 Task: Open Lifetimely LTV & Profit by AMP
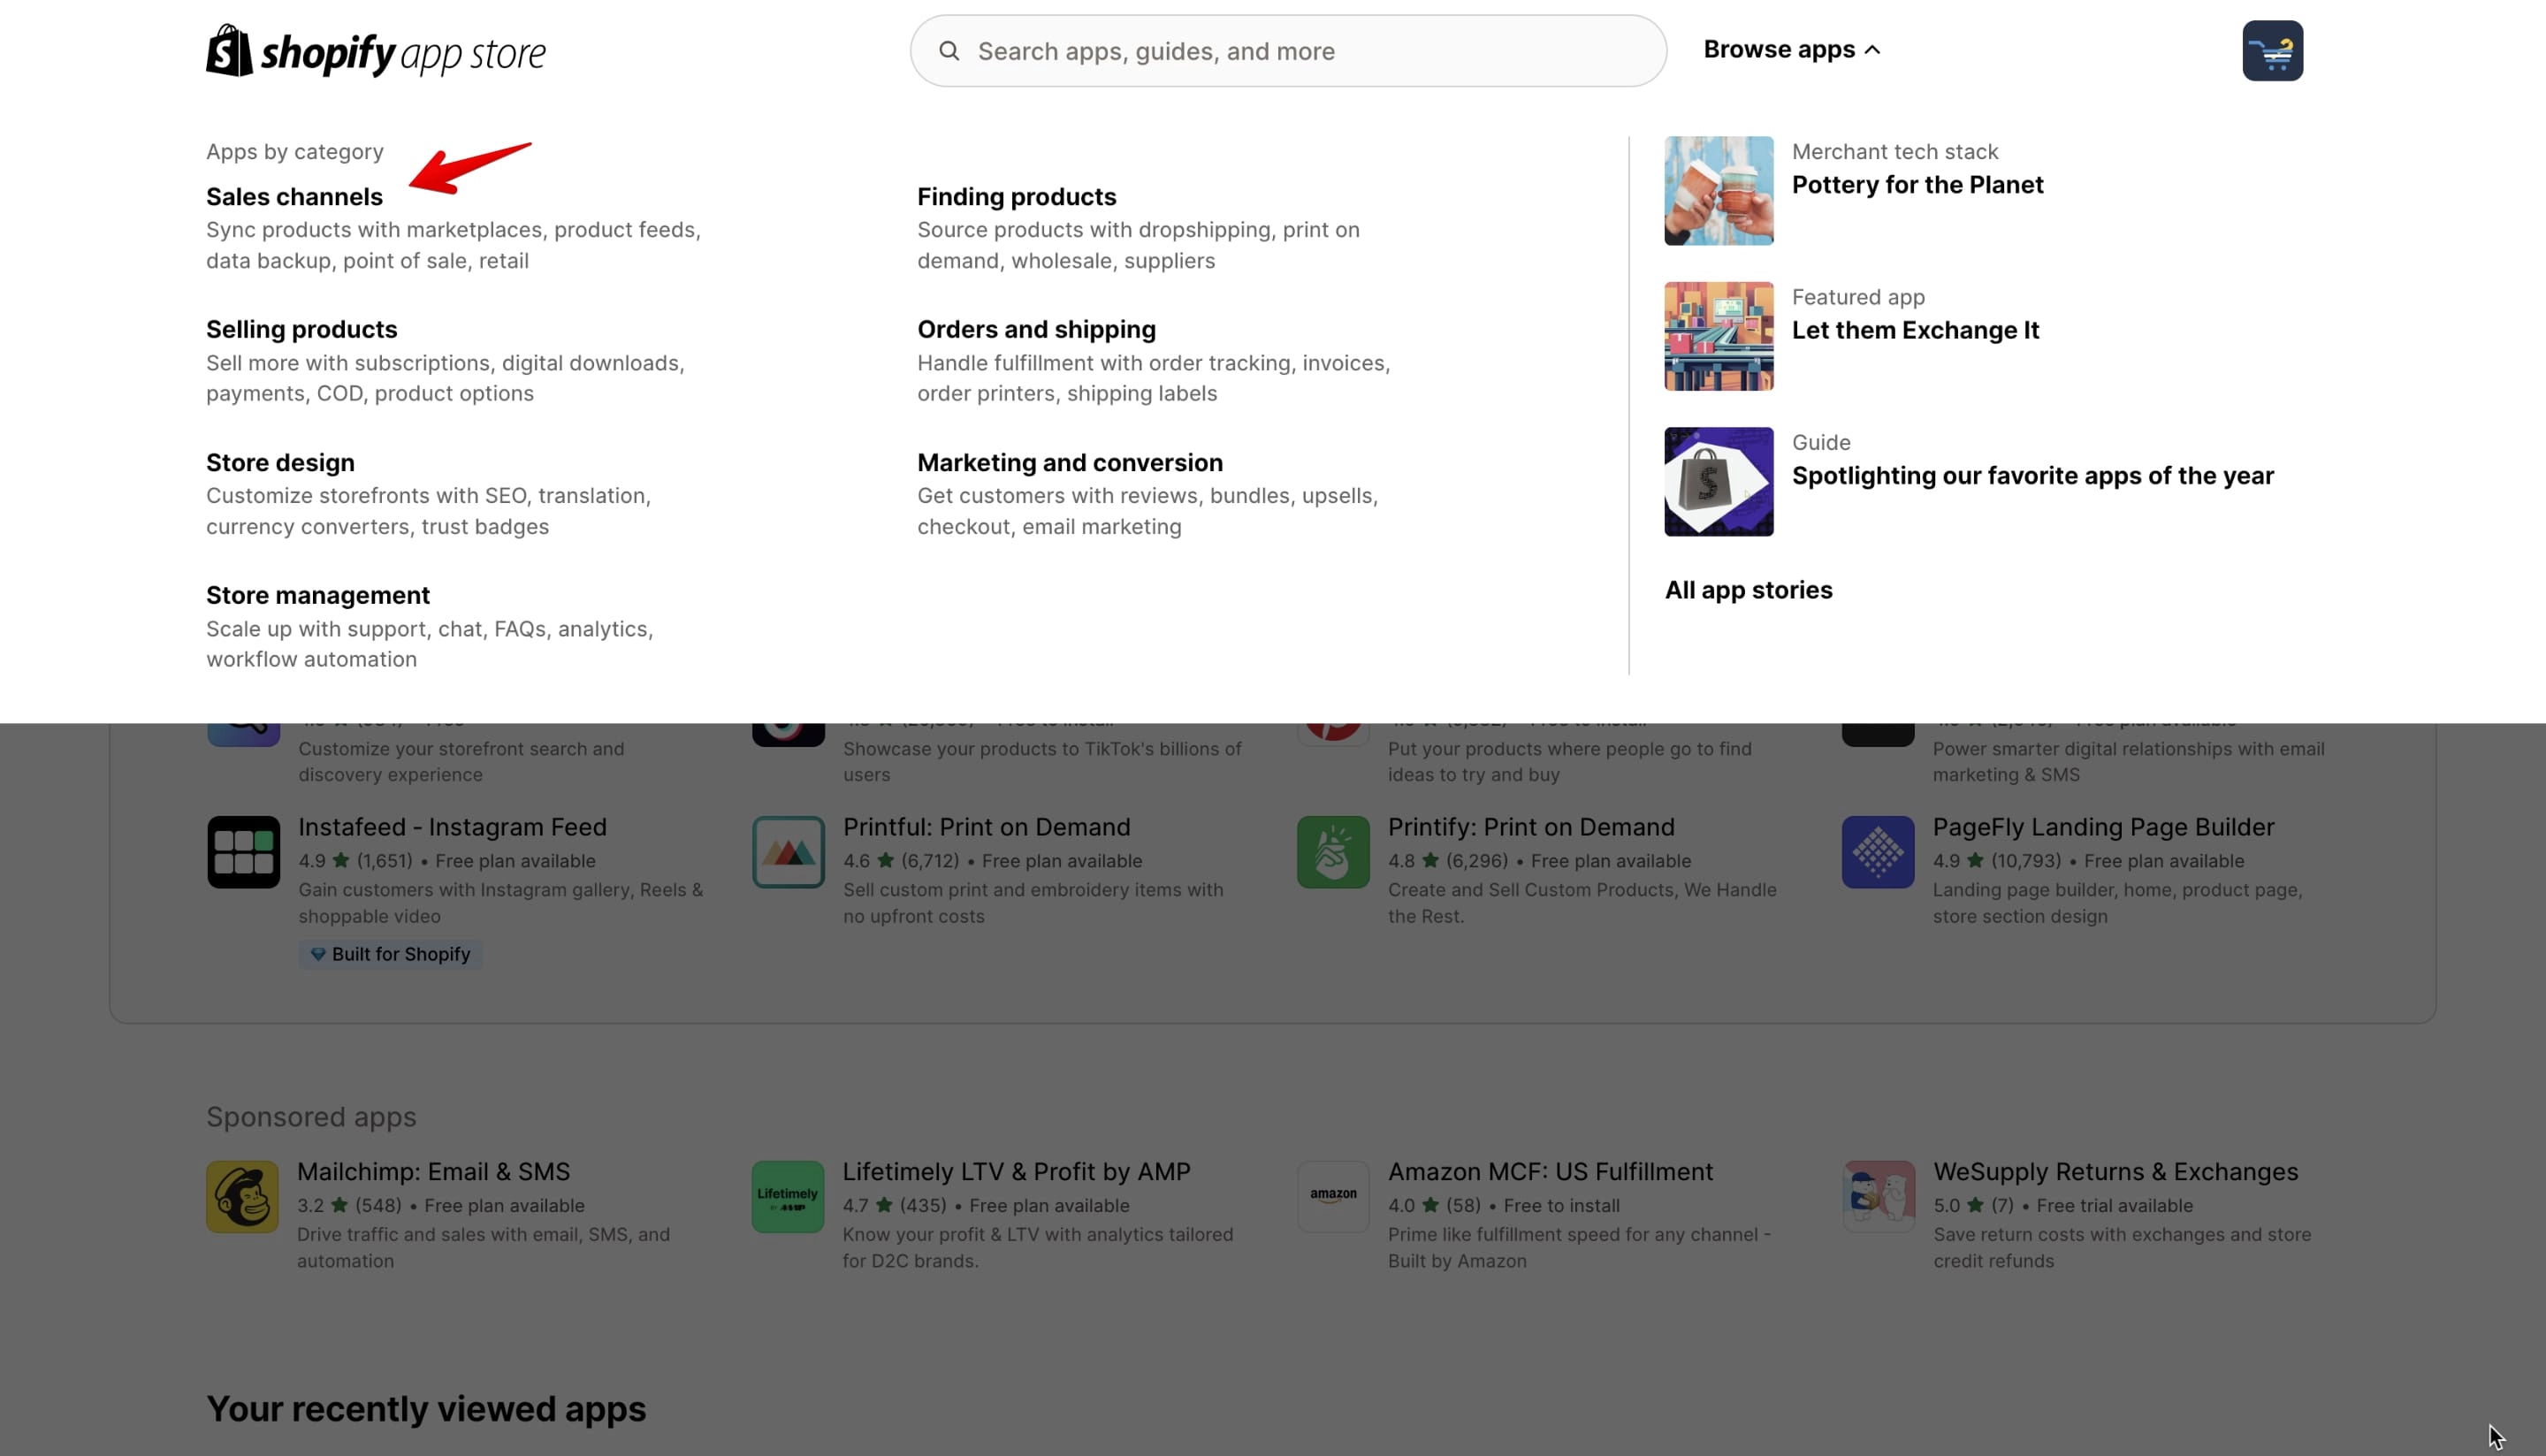click(x=1016, y=1171)
